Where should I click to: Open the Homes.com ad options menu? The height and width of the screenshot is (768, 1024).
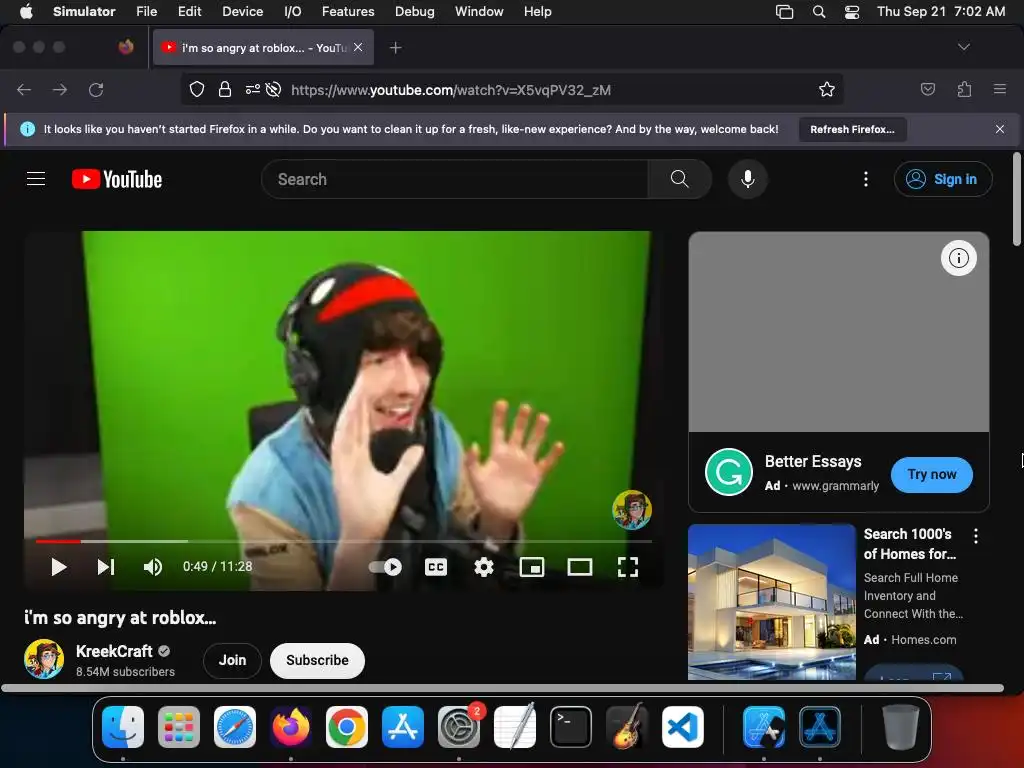(x=976, y=536)
